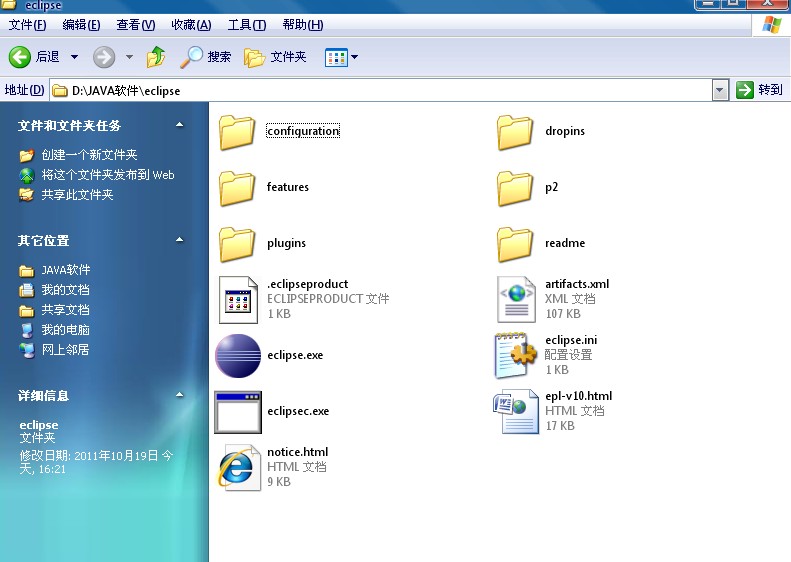Select the eclipse.ini settings file icon
This screenshot has height=562, width=791.
[x=516, y=355]
